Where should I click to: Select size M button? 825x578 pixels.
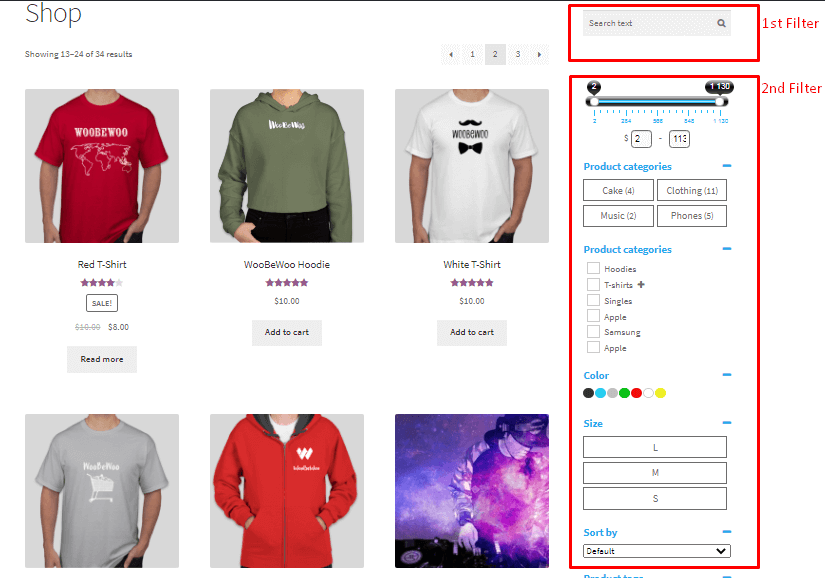click(655, 473)
